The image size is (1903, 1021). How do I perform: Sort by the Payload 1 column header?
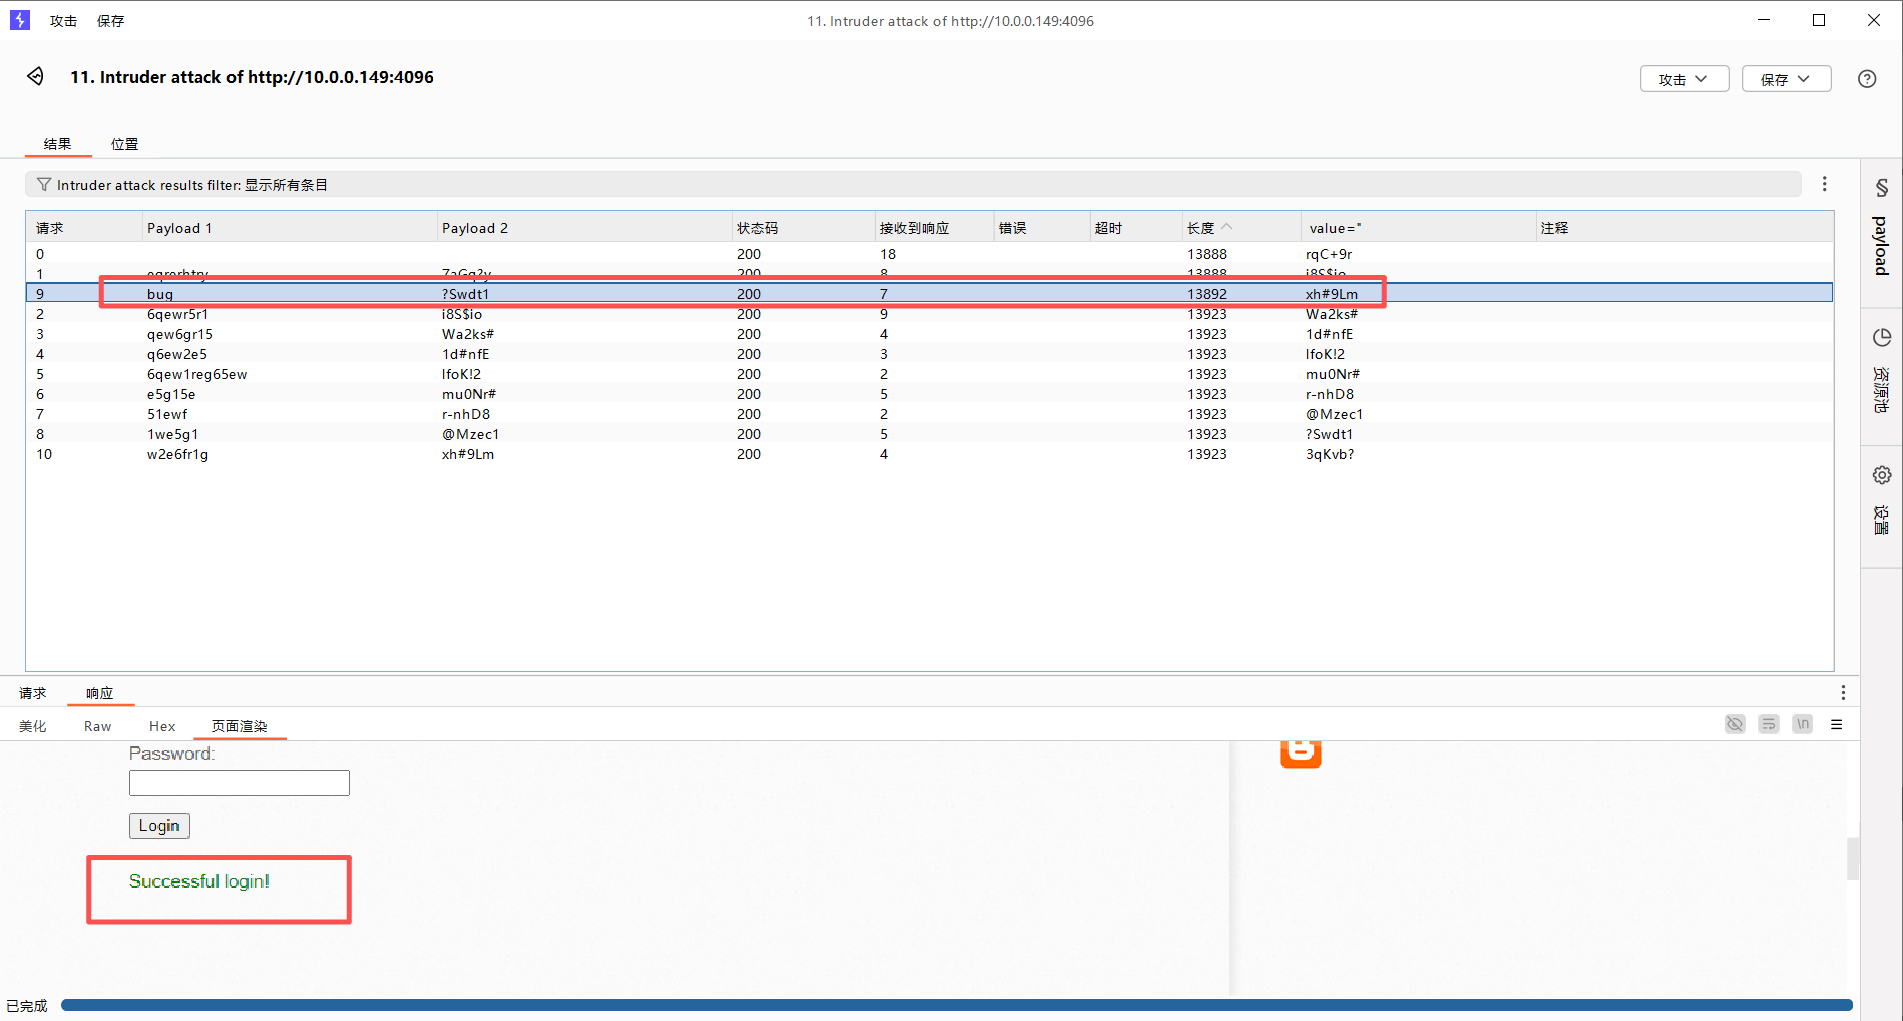point(290,228)
